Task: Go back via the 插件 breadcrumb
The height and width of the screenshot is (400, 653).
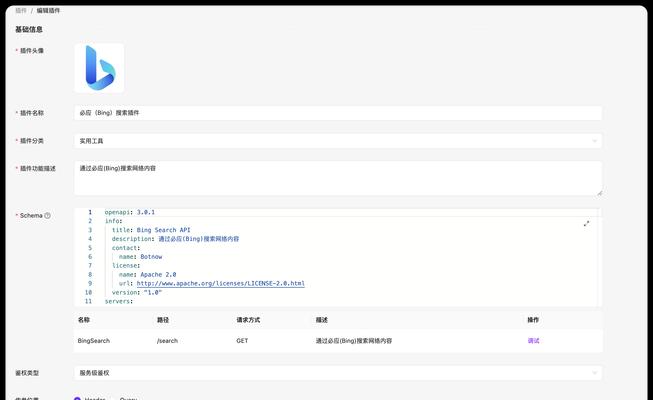Action: pos(21,10)
